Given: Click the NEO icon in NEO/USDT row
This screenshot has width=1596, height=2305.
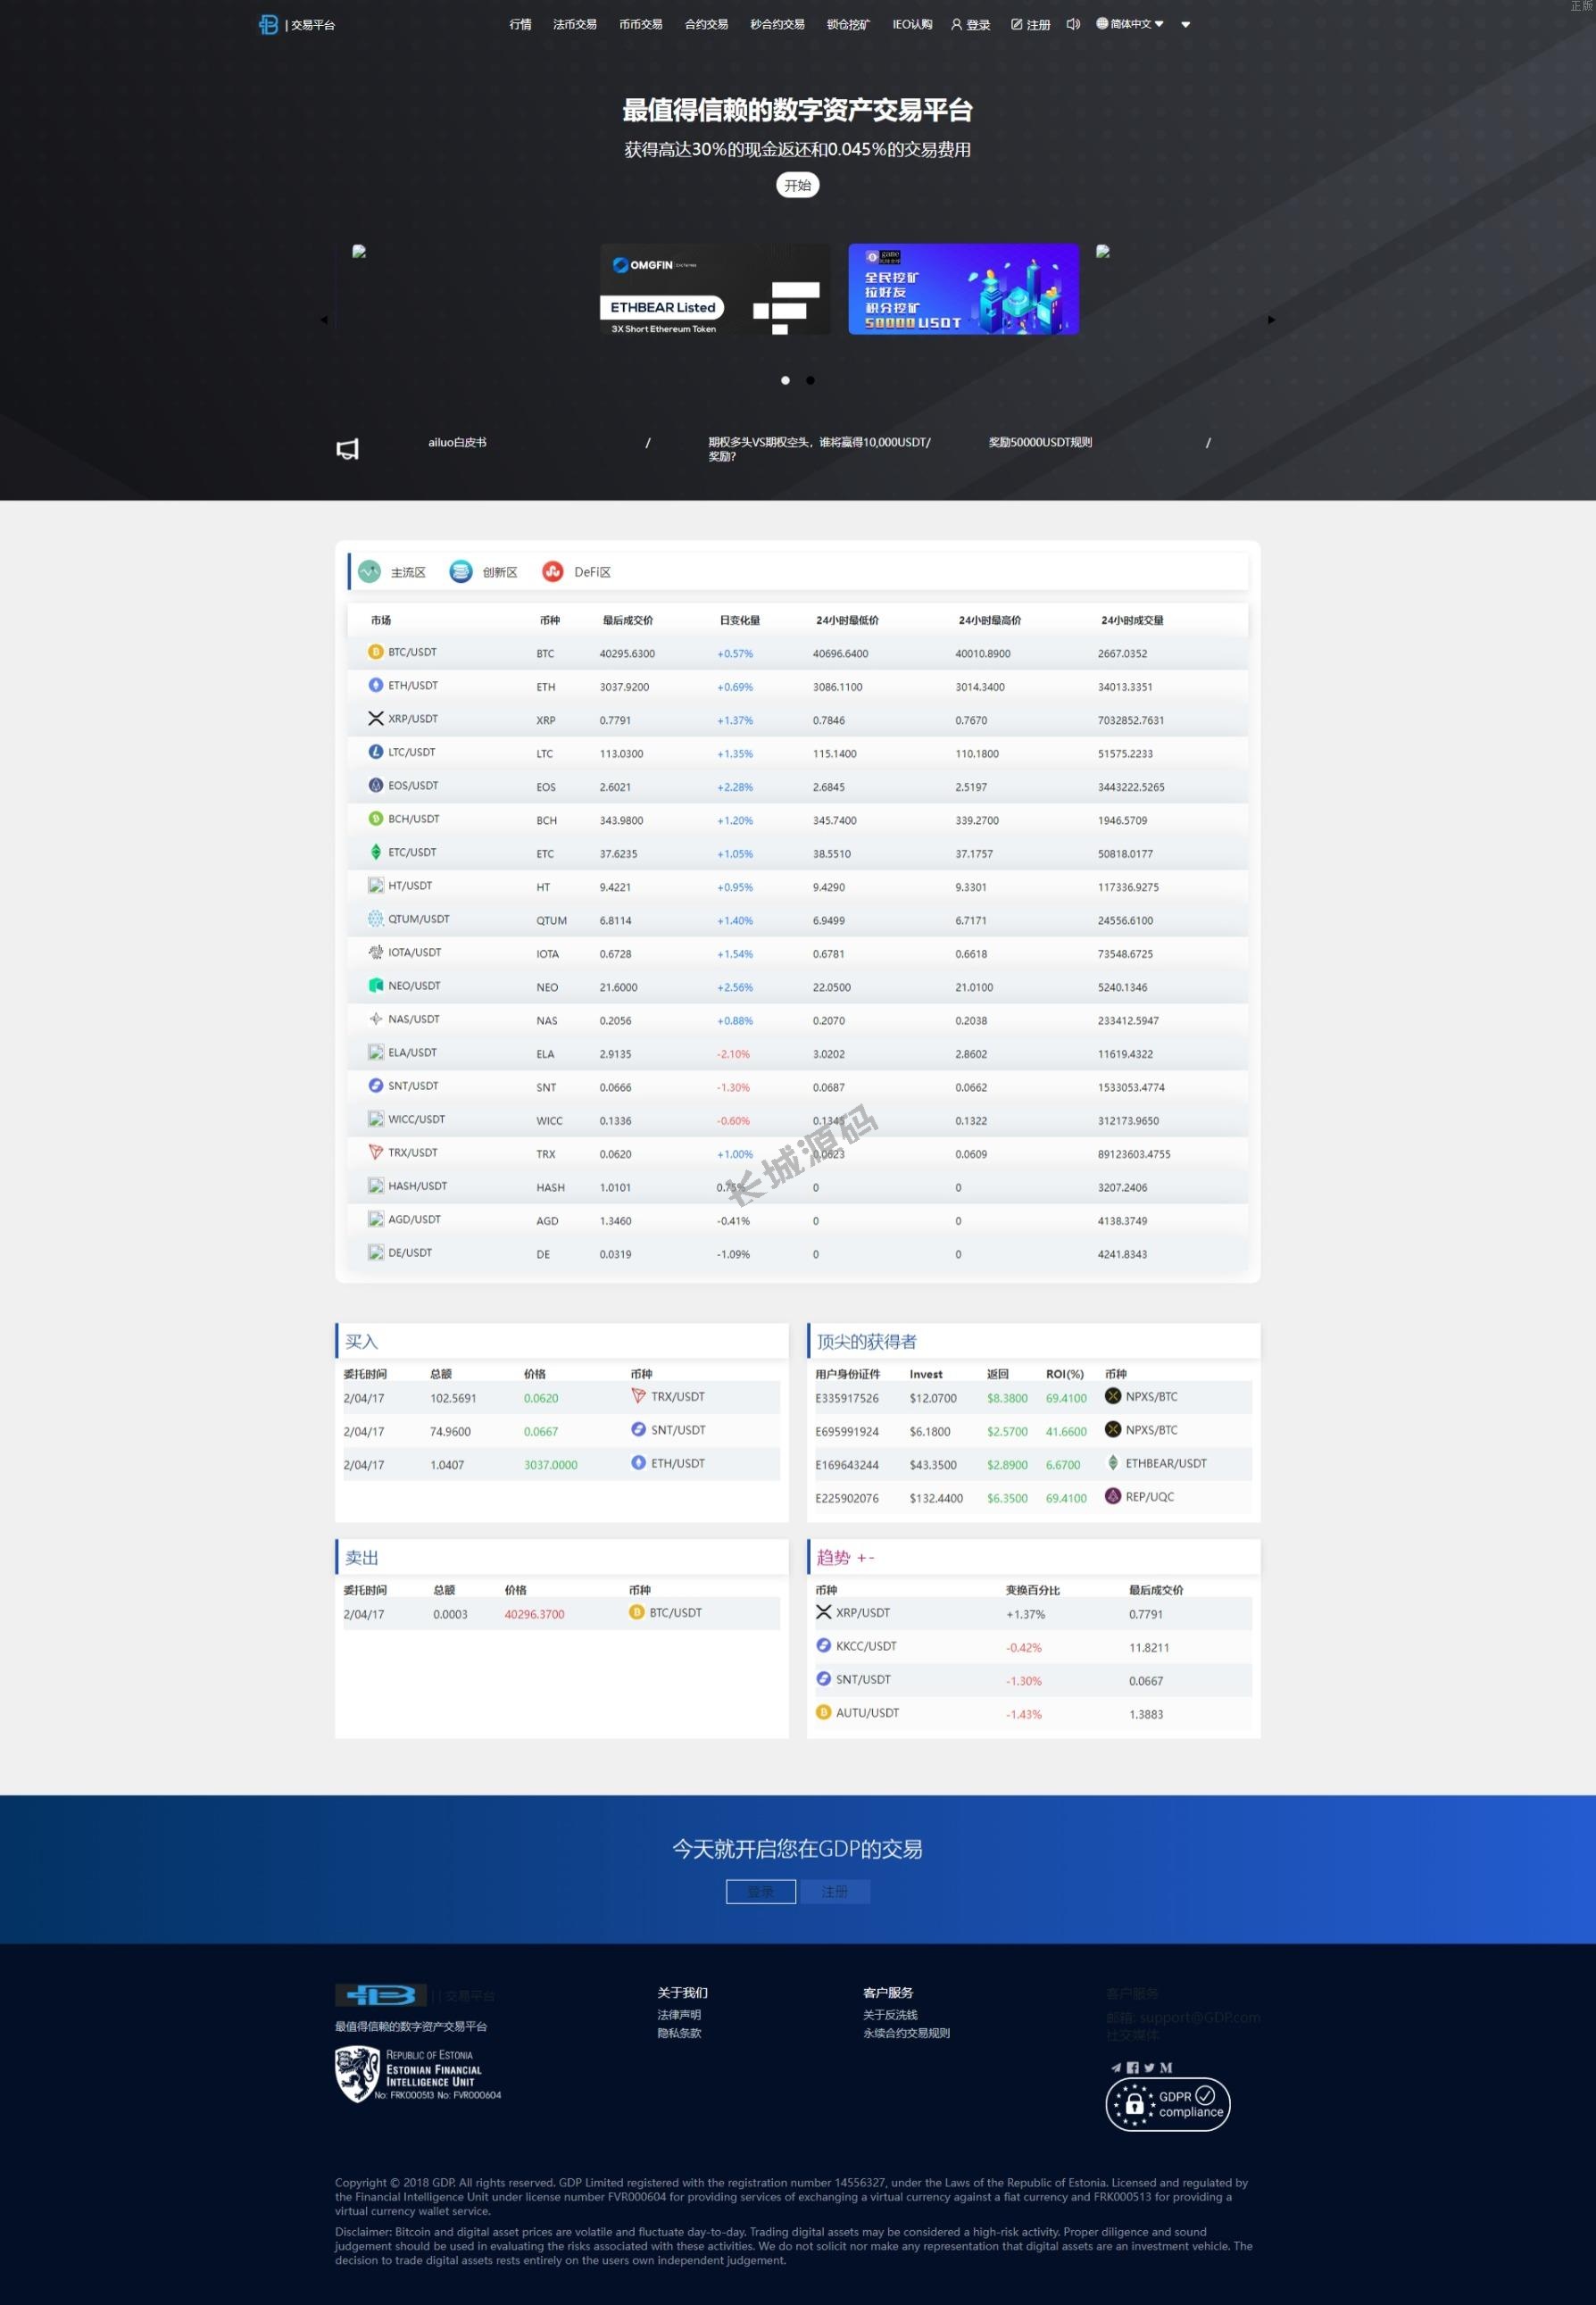Looking at the screenshot, I should click(x=376, y=985).
